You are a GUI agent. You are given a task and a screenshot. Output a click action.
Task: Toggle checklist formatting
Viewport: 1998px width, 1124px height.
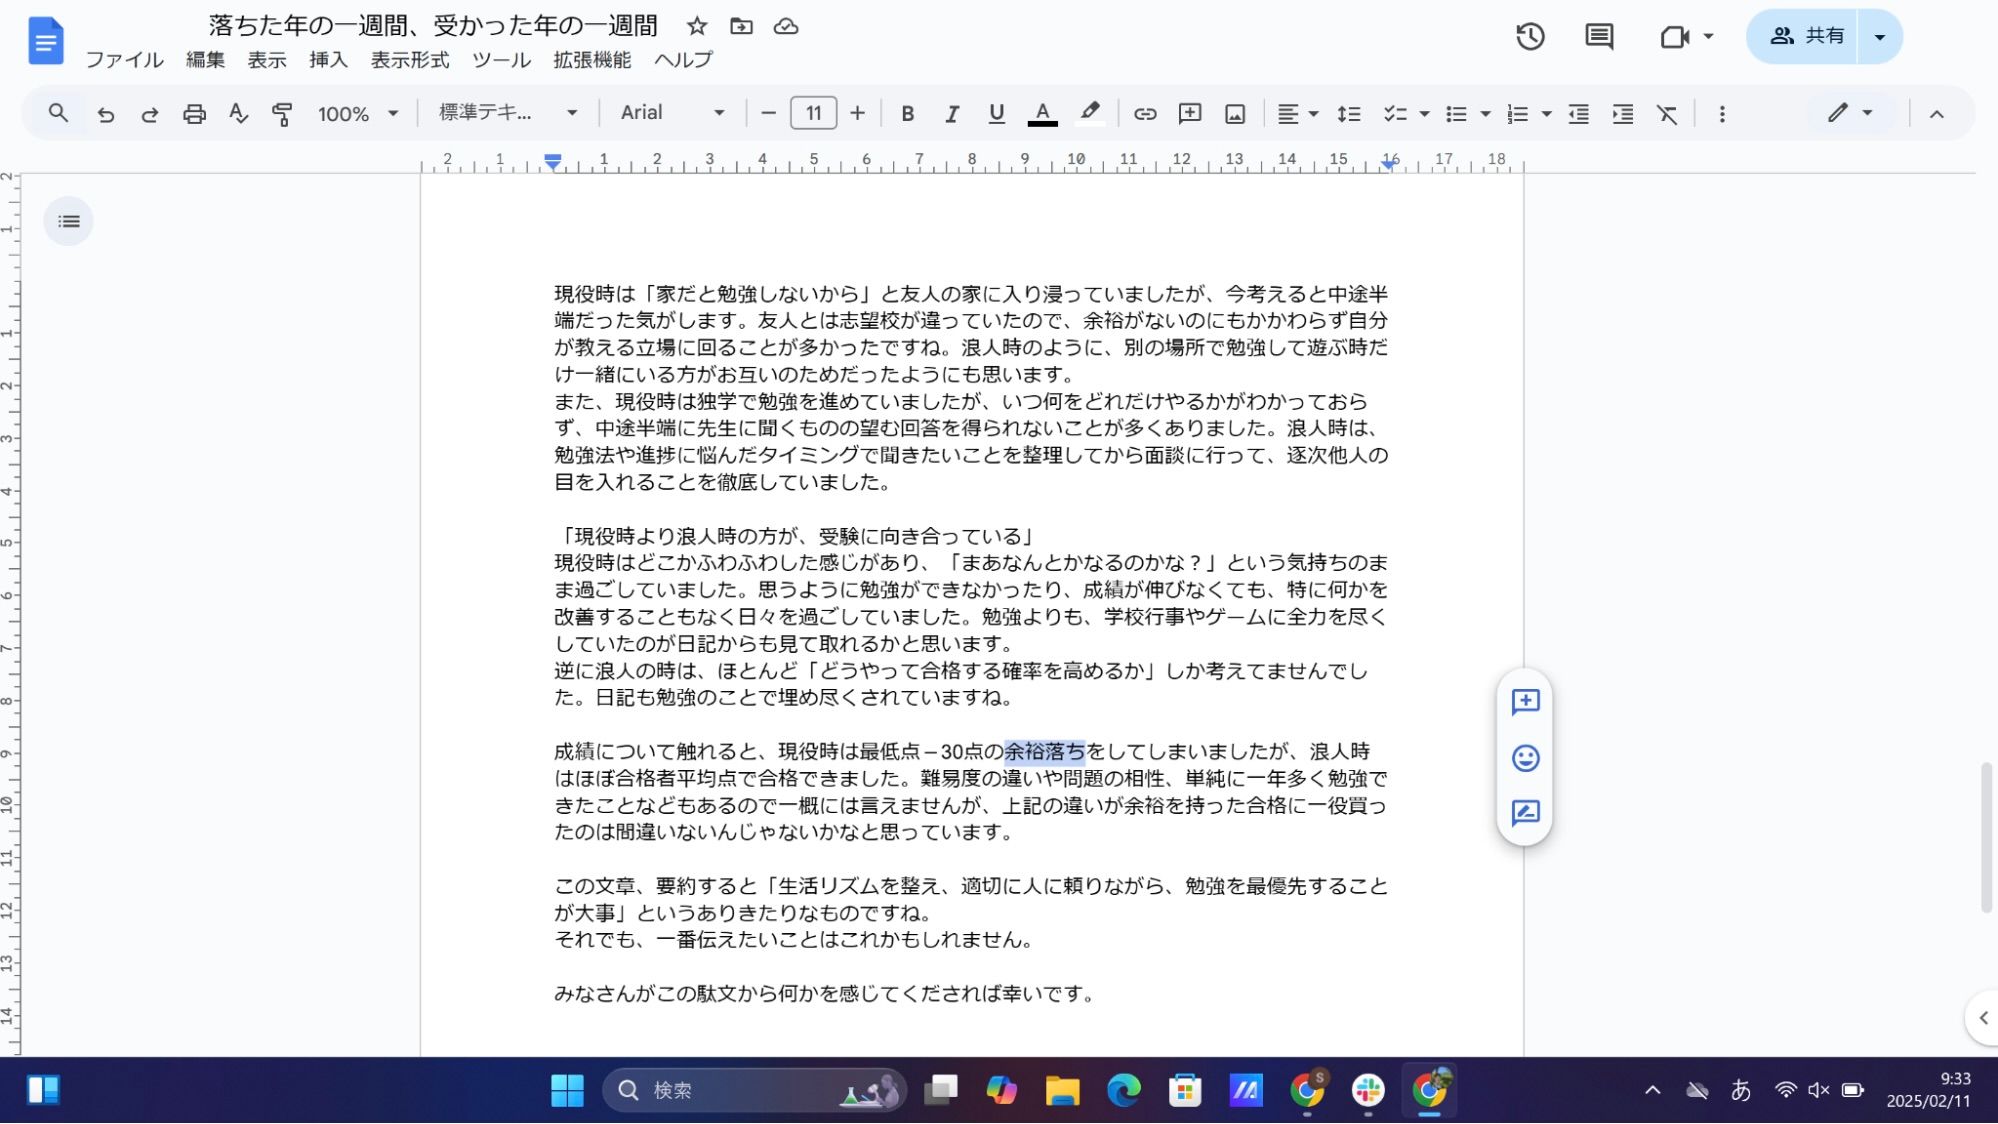tap(1395, 113)
